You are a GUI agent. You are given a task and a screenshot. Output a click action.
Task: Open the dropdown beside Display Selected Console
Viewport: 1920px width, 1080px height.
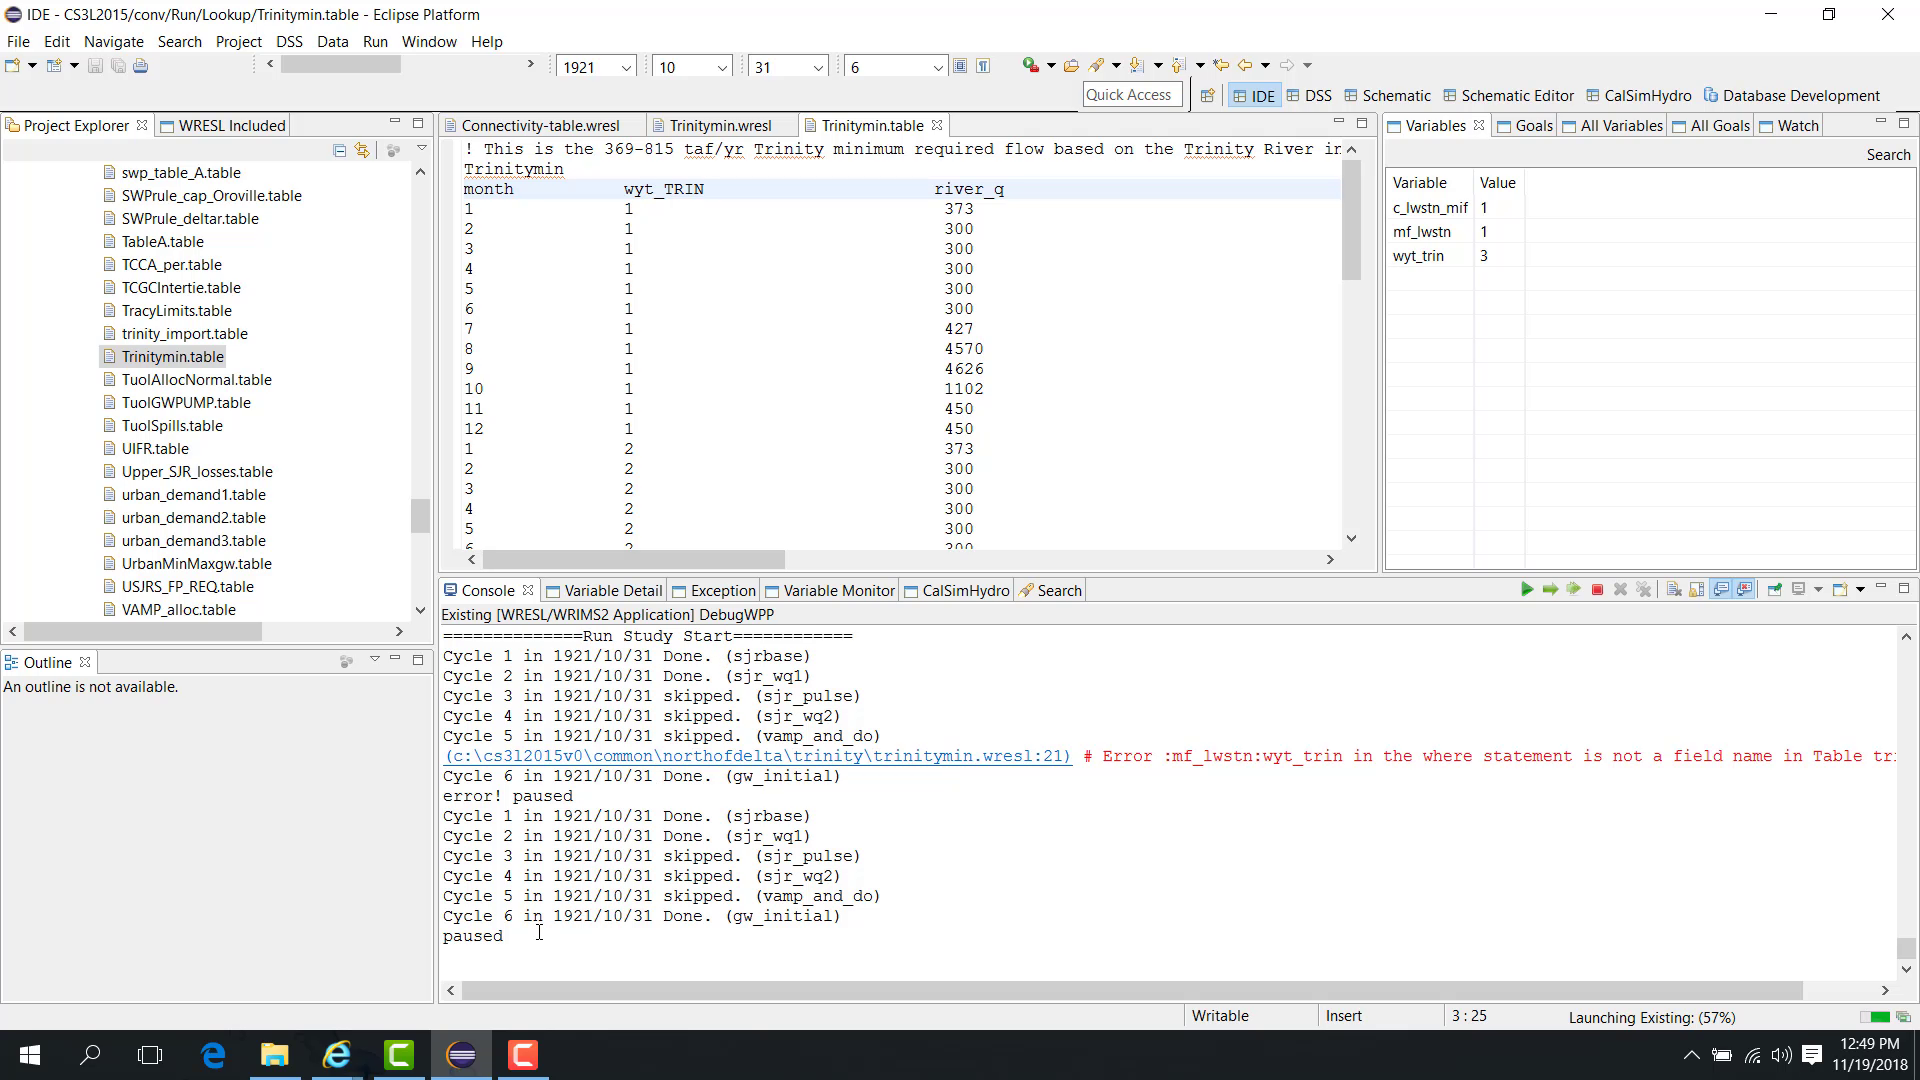[x=1818, y=590]
